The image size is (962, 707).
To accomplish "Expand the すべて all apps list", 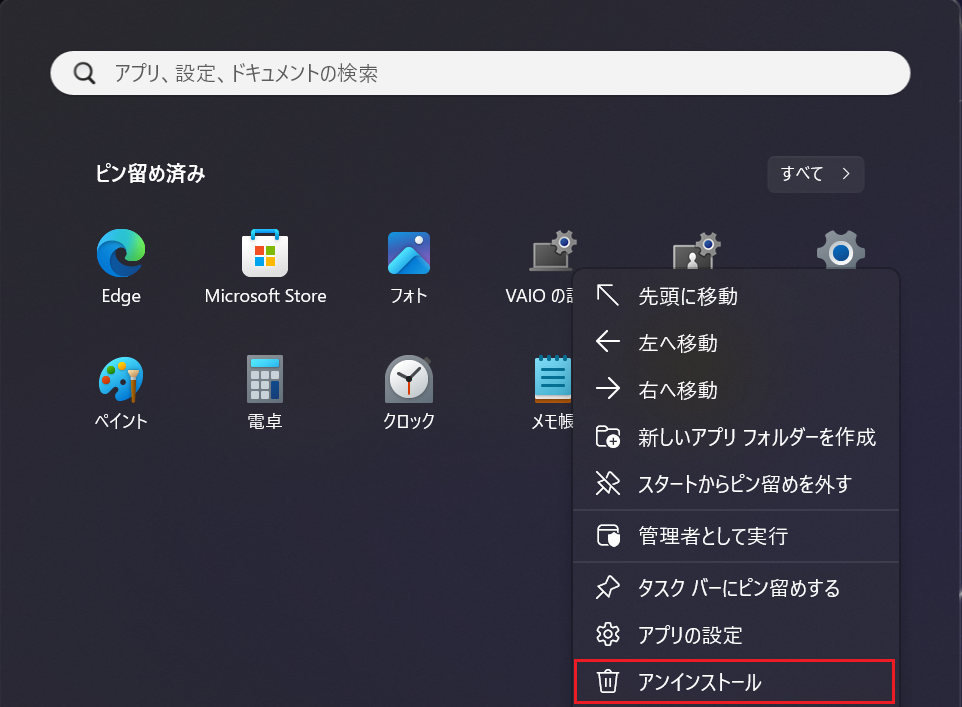I will [x=815, y=174].
